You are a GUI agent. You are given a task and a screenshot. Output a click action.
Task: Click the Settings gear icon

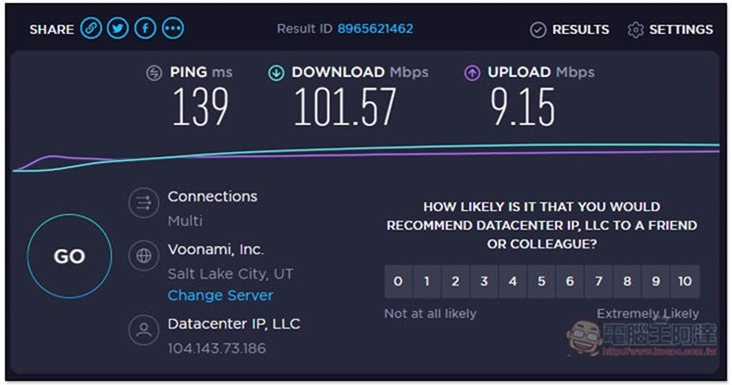[635, 30]
